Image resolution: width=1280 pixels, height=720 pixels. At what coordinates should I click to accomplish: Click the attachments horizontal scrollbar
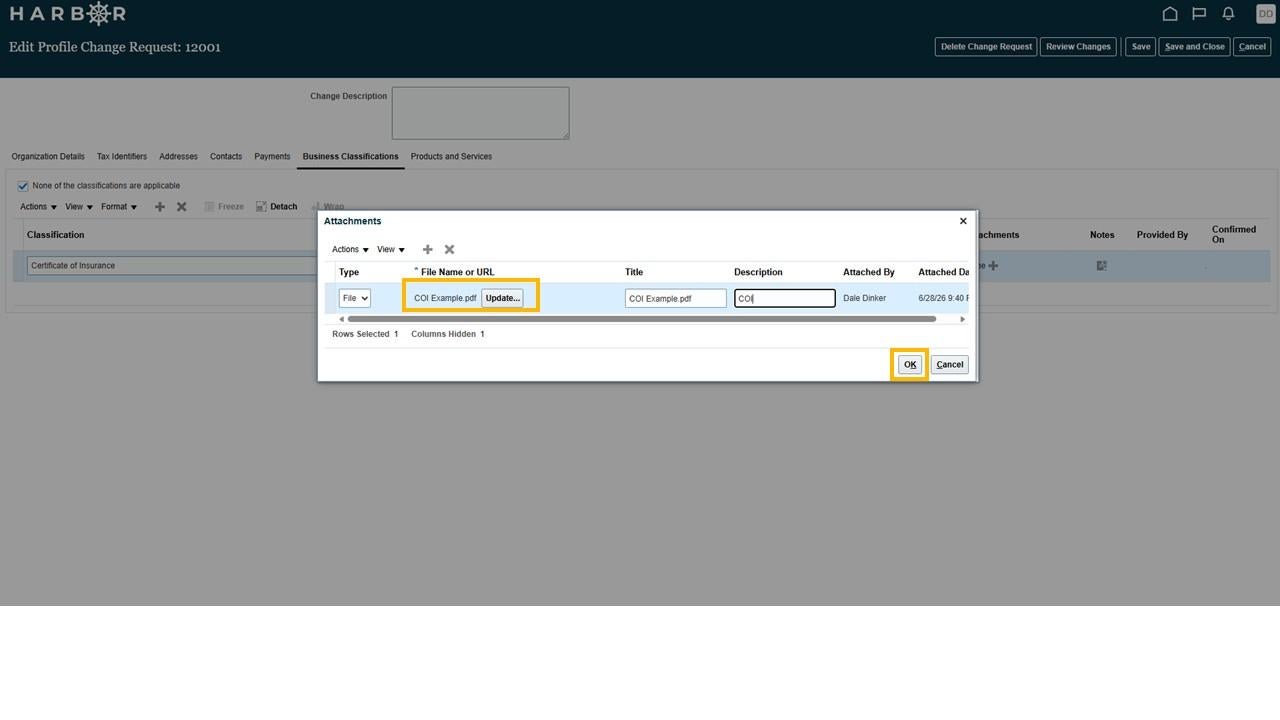[x=641, y=319]
